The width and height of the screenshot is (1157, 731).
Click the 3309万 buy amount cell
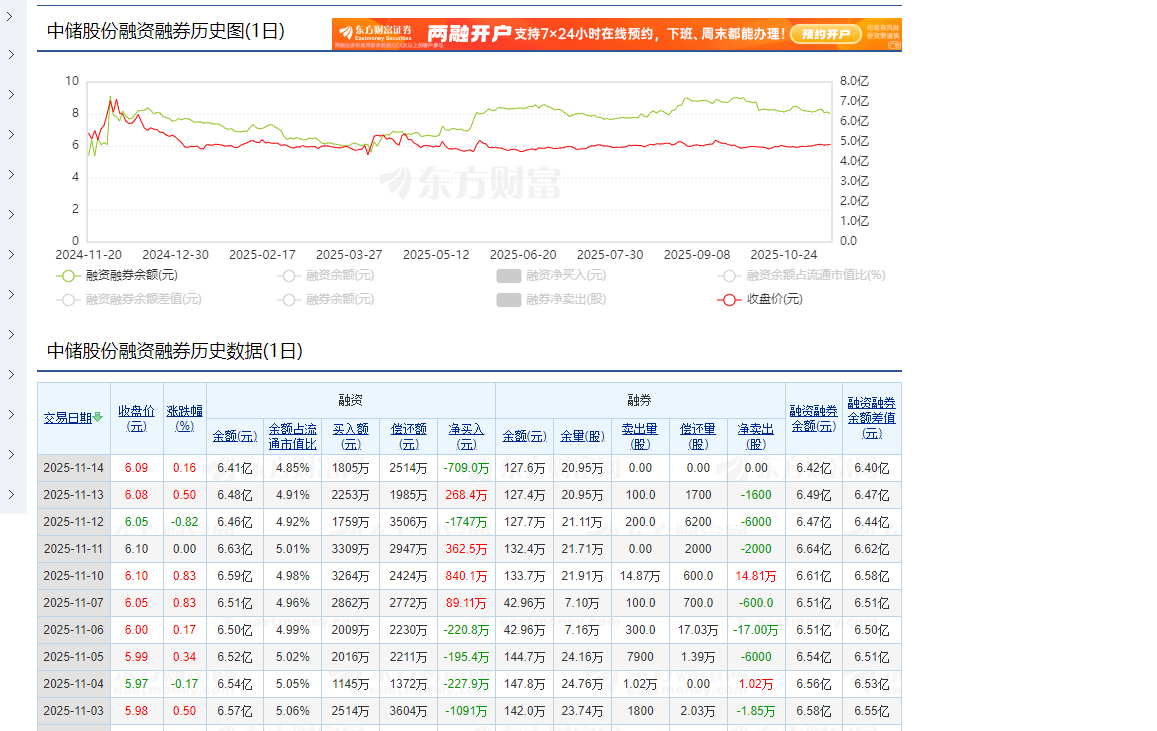[350, 549]
